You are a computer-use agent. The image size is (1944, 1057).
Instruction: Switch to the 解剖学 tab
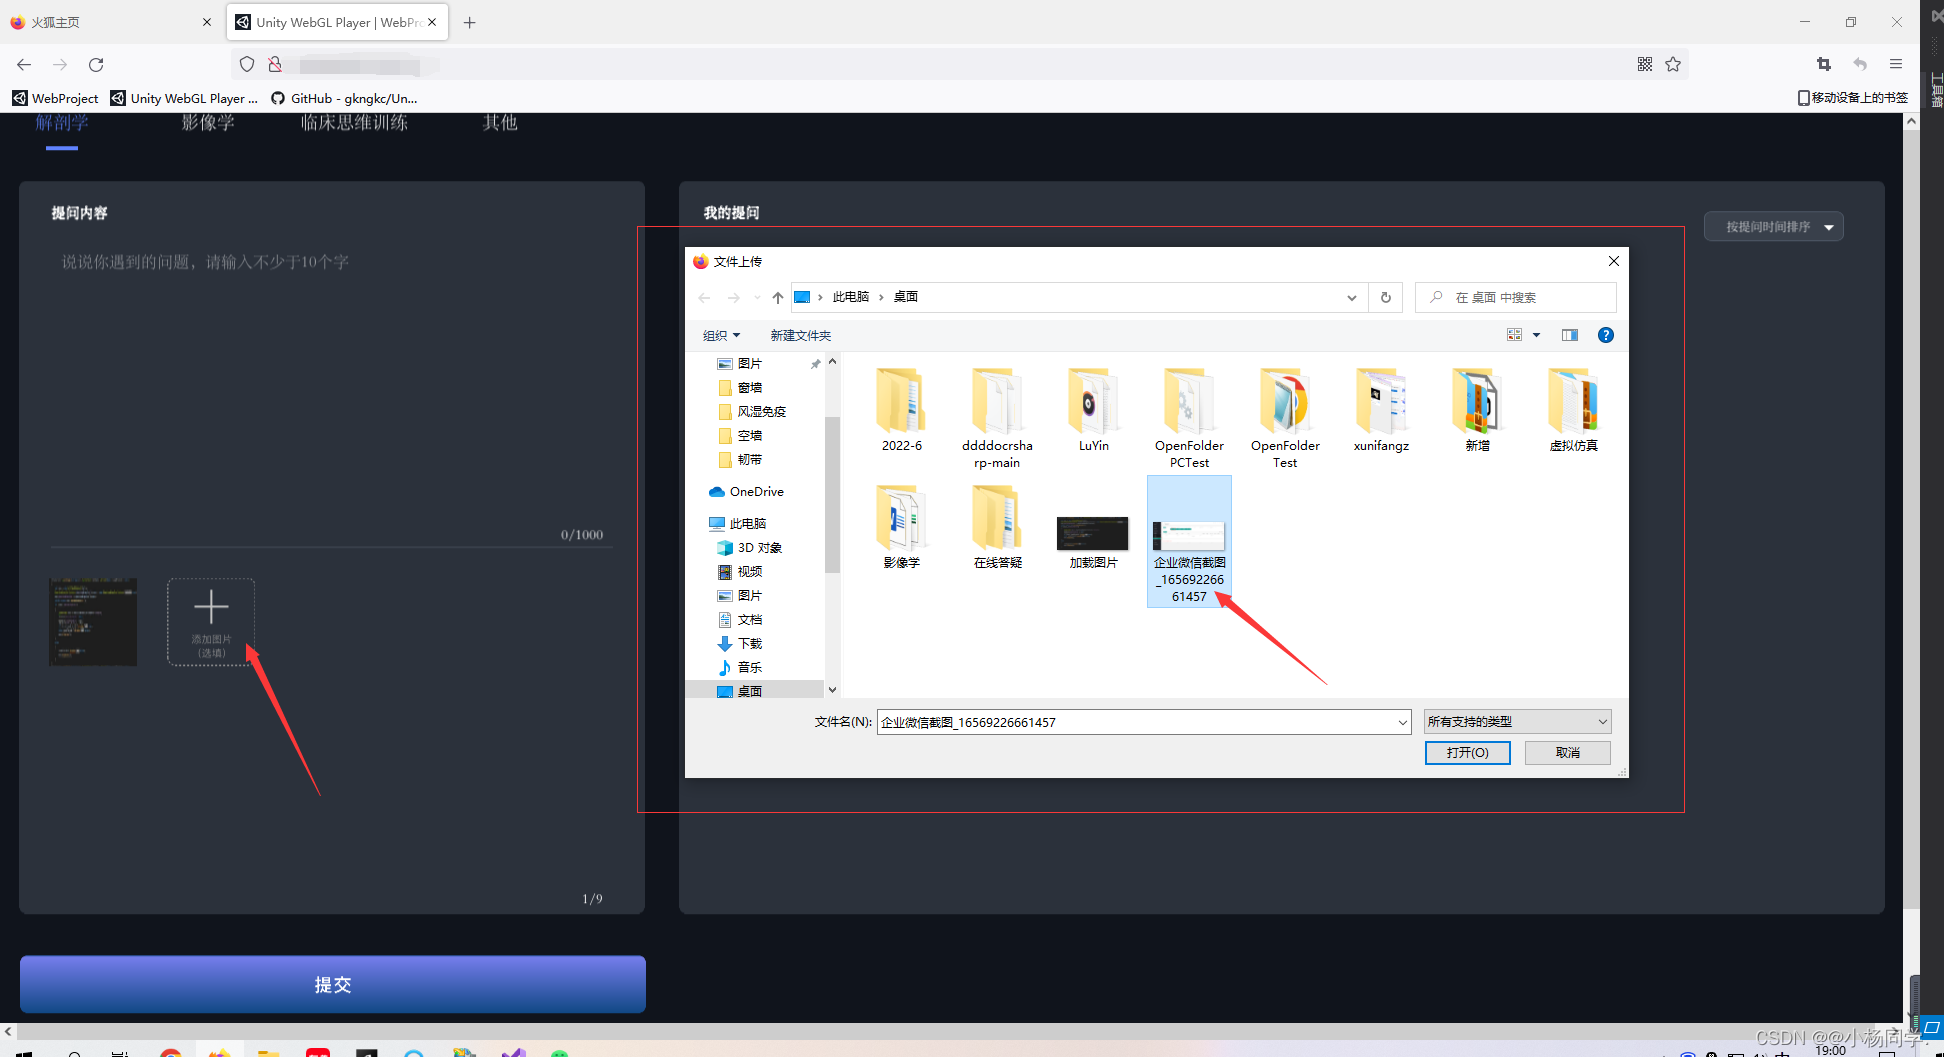pos(62,123)
